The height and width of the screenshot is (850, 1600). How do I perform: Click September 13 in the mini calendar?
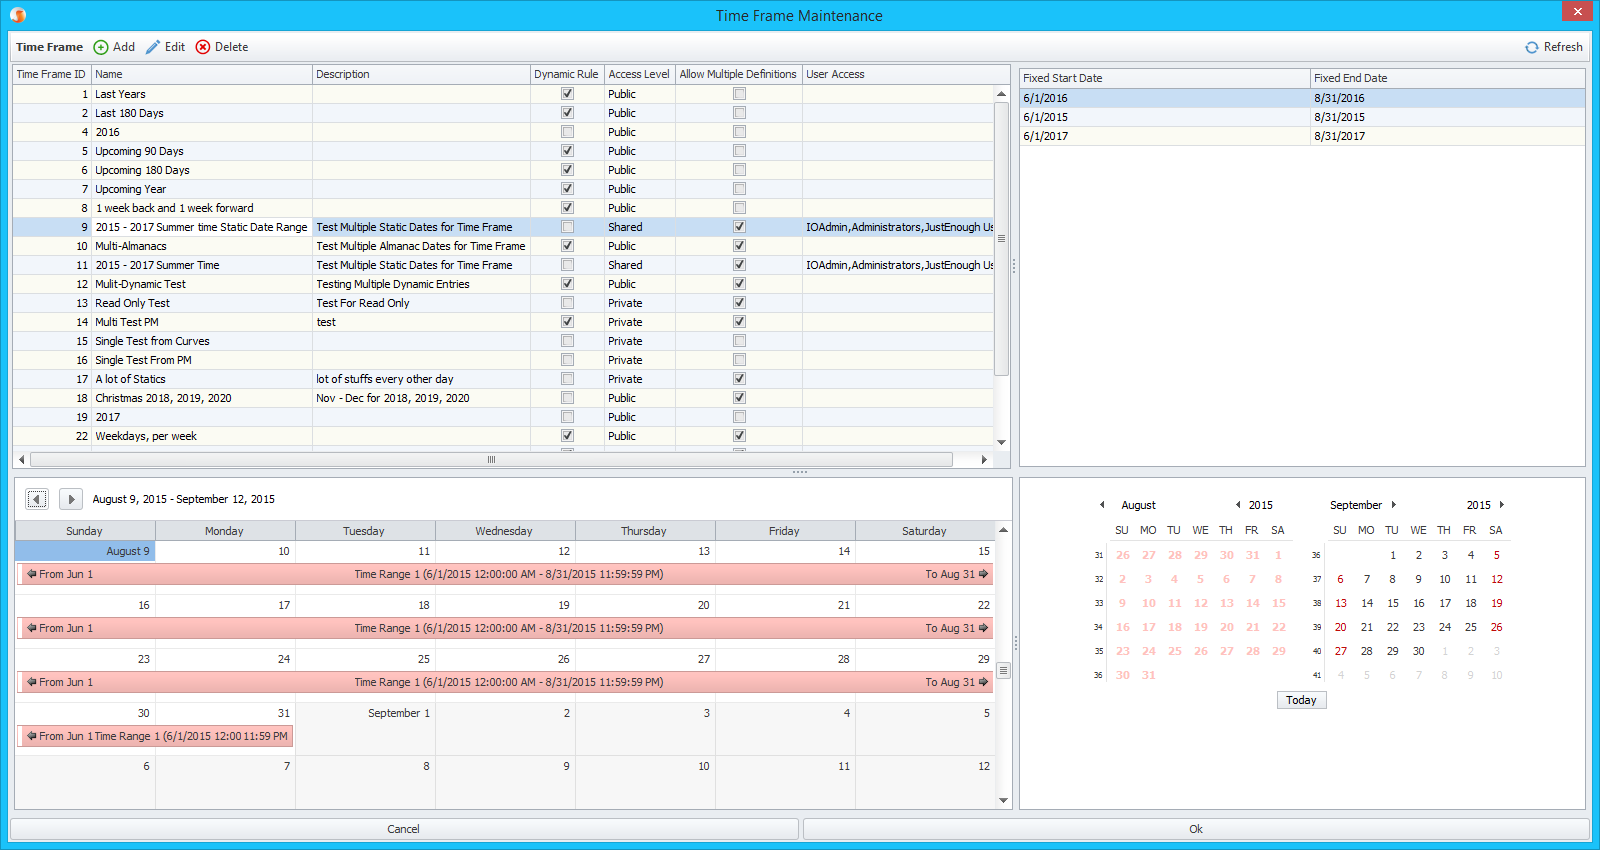coord(1341,603)
